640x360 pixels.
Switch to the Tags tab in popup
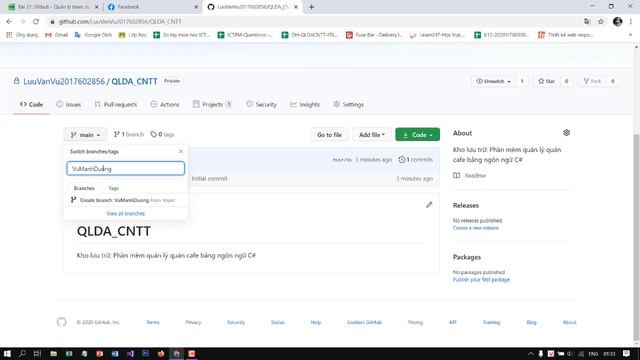[x=113, y=188]
